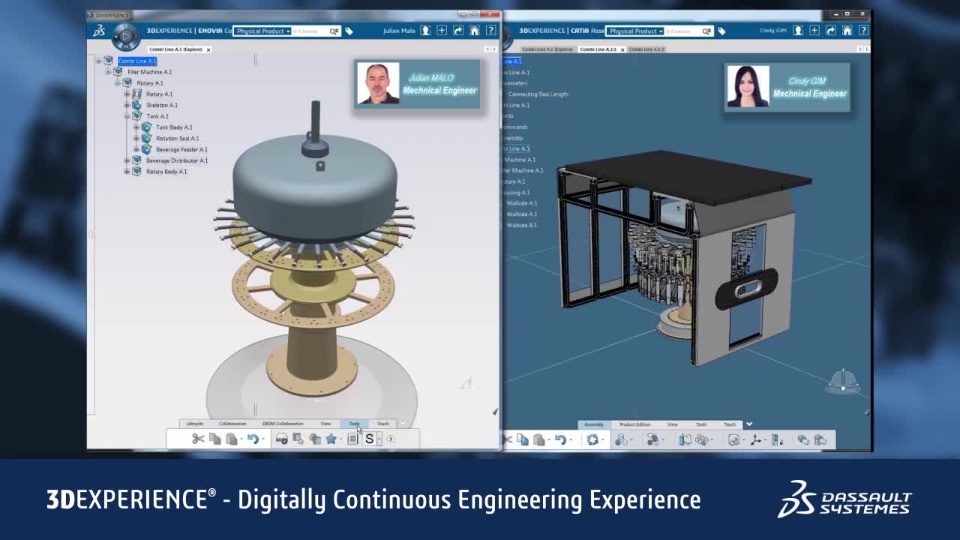Click the Update cycle icon in CATIA toolbar
This screenshot has height=540, width=960.
592,440
